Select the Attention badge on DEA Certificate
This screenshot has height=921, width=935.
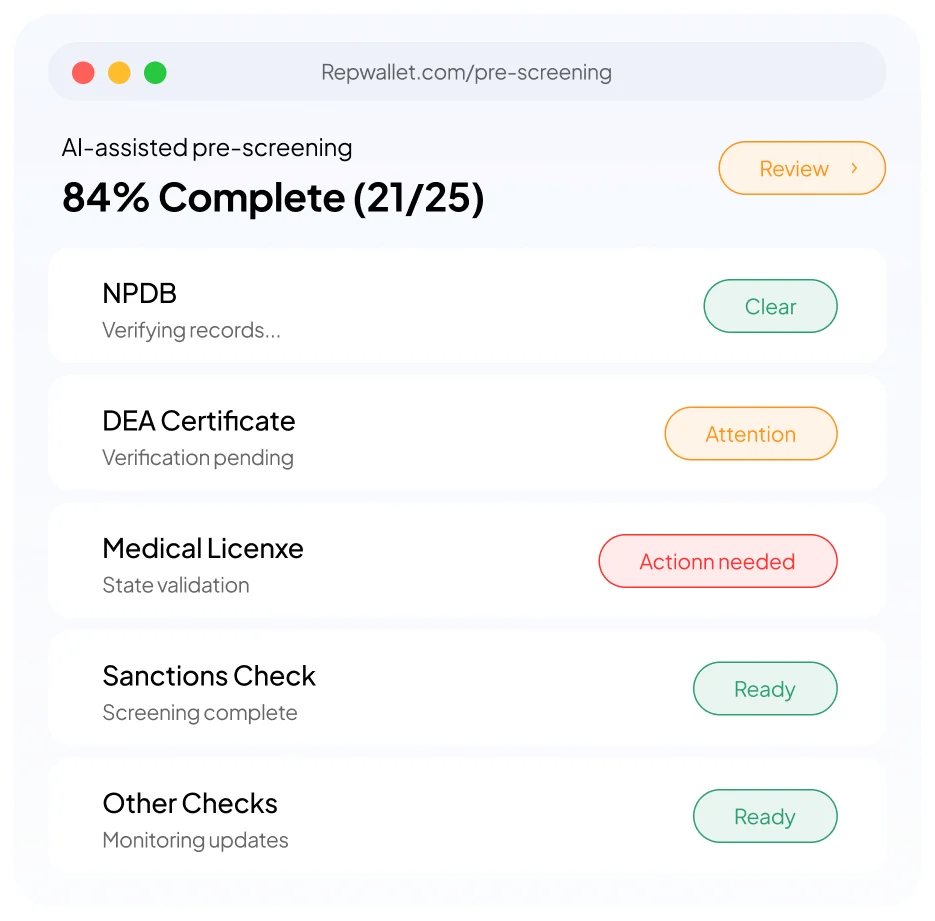pos(751,433)
